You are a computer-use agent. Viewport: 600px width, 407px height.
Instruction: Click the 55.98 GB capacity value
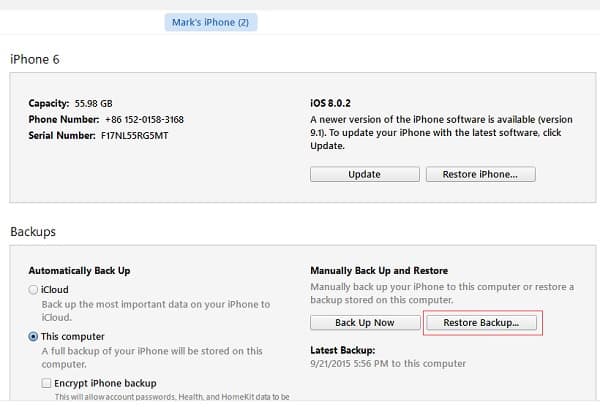[94, 104]
